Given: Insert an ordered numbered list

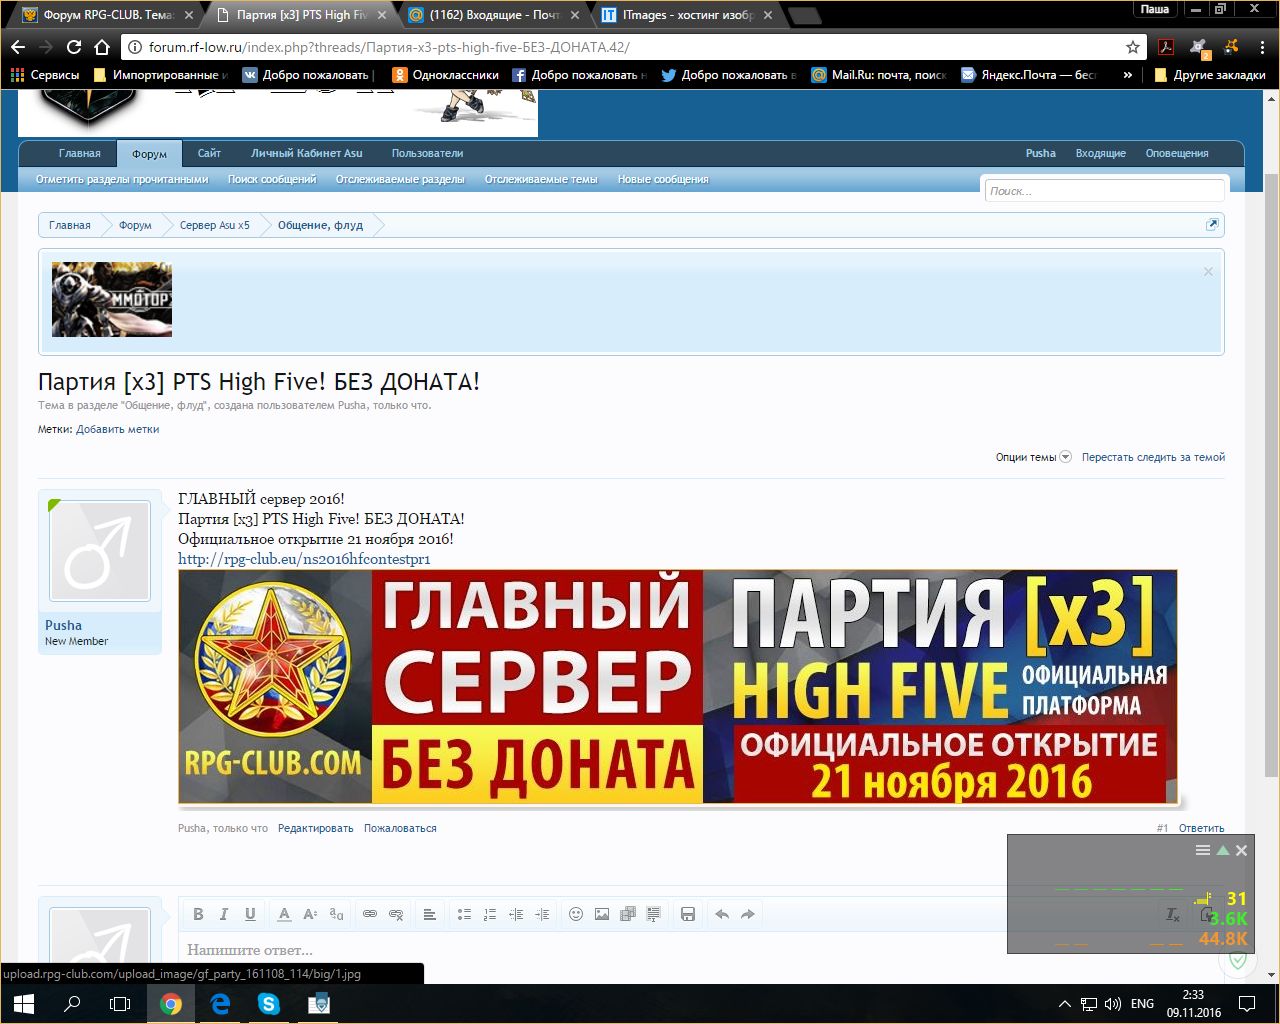Looking at the screenshot, I should [490, 914].
